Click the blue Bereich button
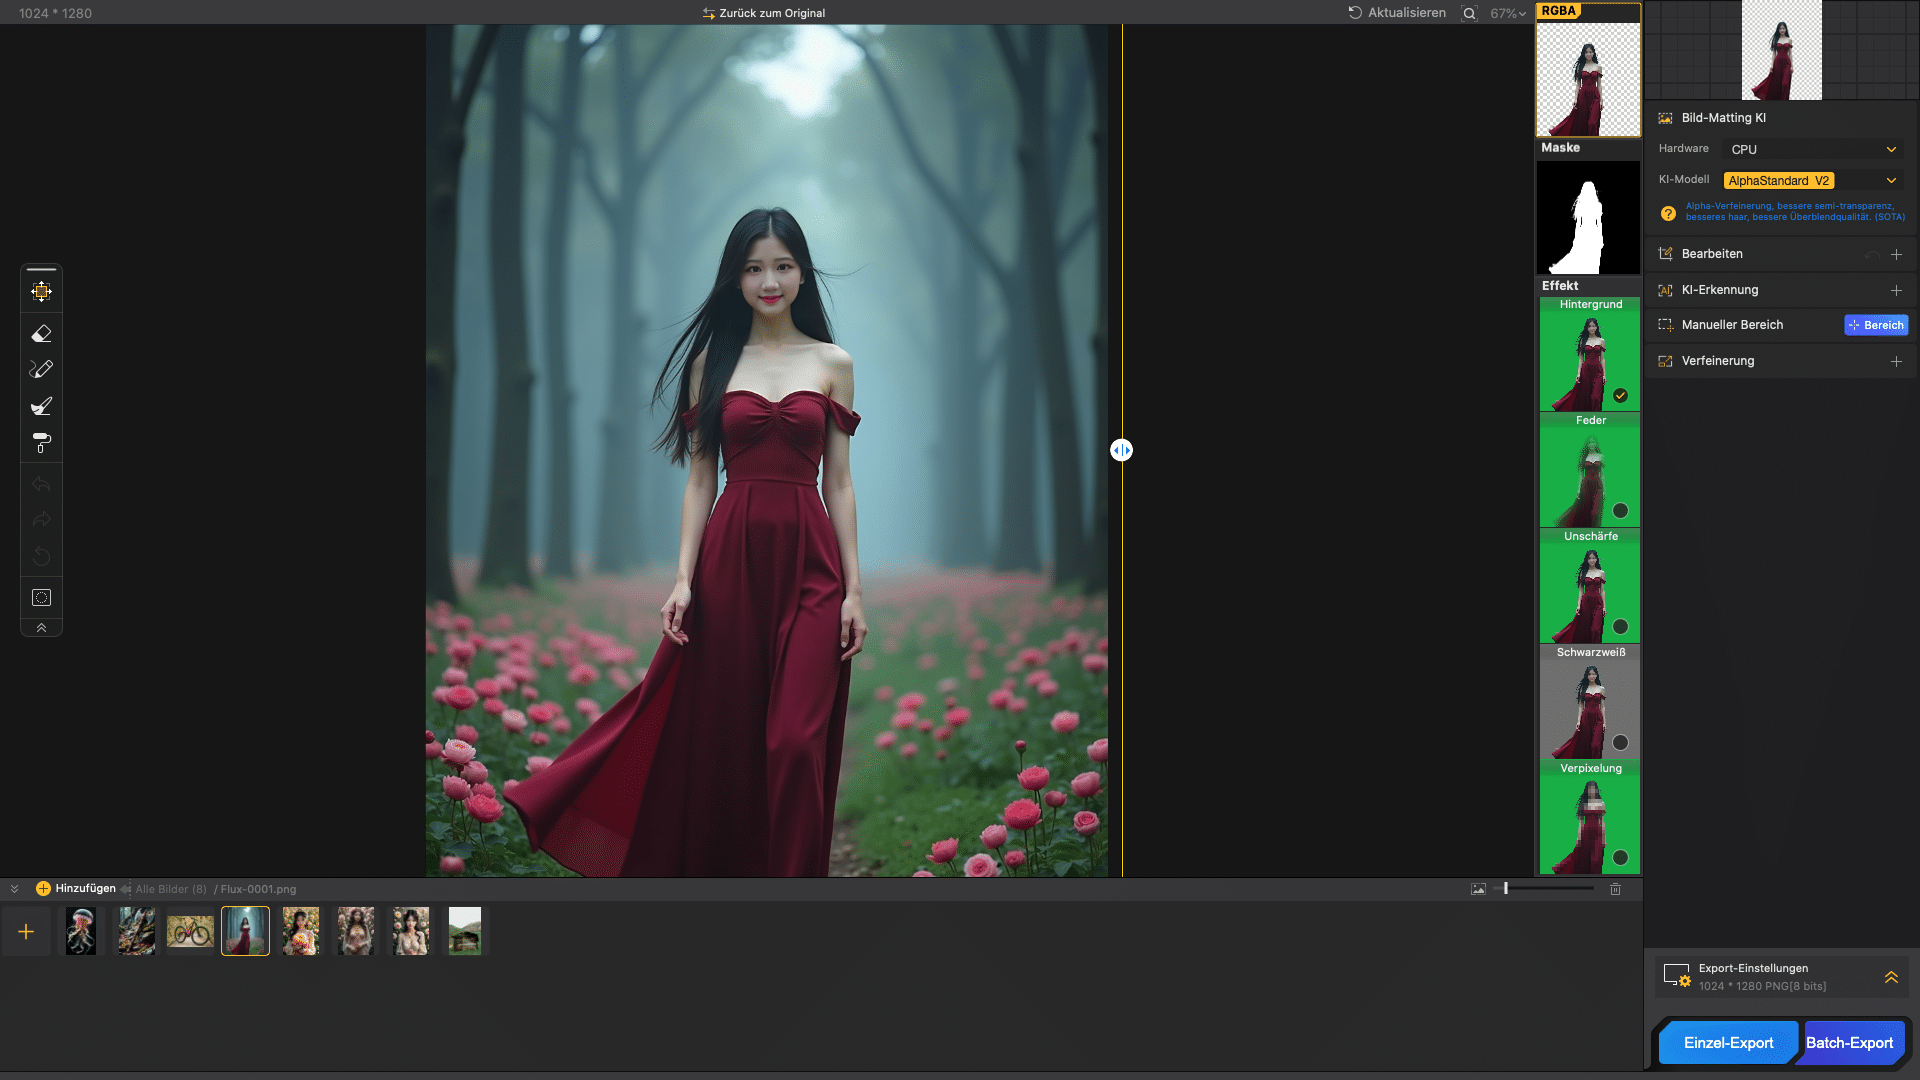Image resolution: width=1920 pixels, height=1080 pixels. 1876,325
